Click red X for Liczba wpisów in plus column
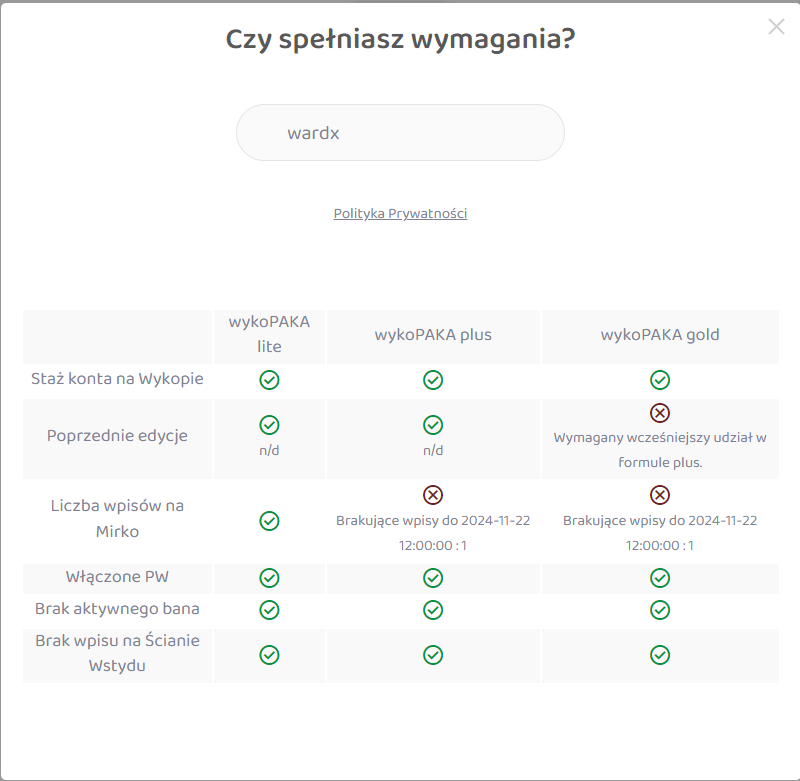Image resolution: width=800 pixels, height=781 pixels. [433, 495]
